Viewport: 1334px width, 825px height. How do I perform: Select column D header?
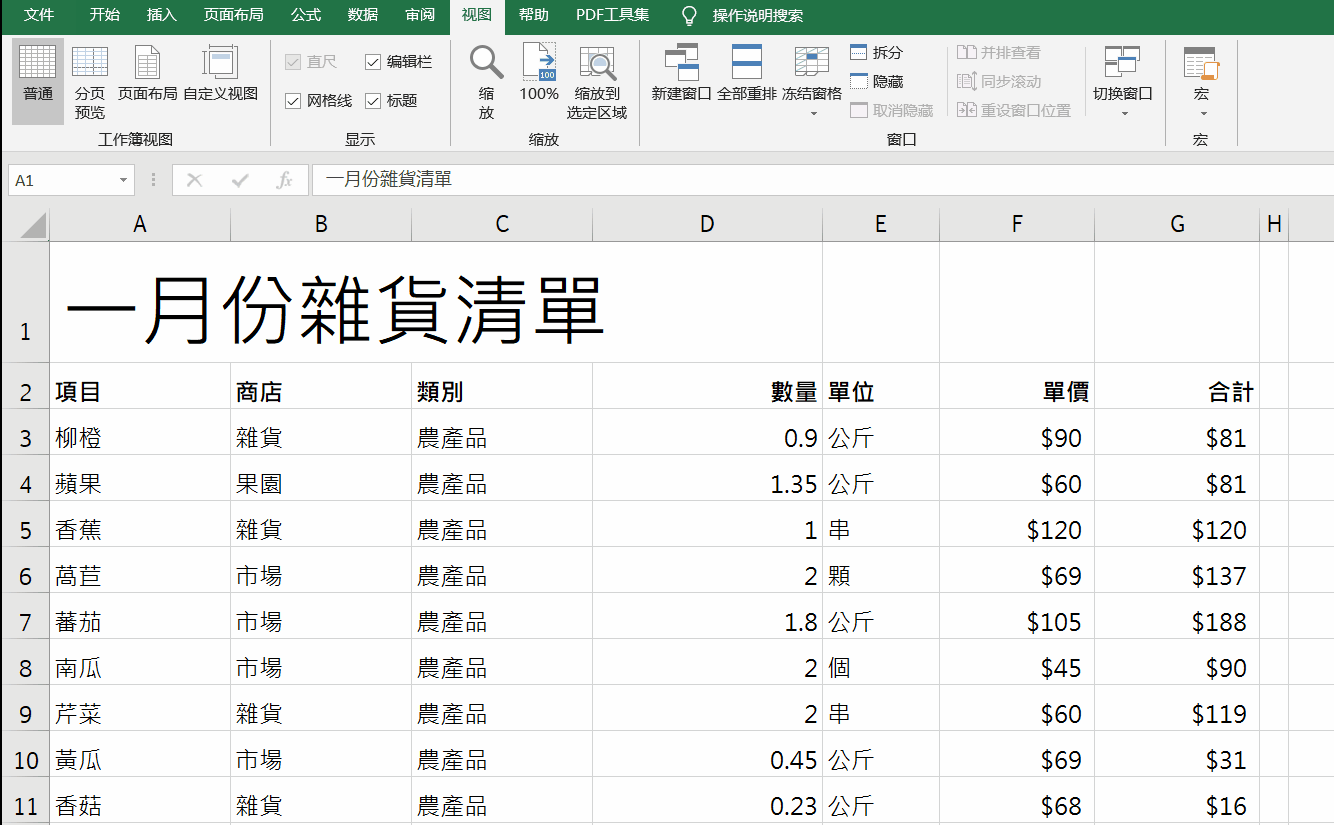point(707,225)
